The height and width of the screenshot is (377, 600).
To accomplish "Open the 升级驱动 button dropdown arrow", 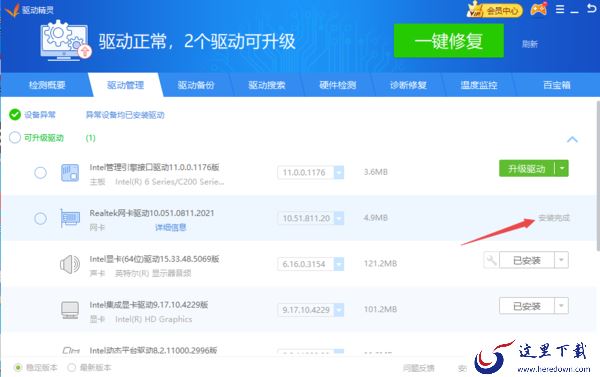I will (x=562, y=168).
